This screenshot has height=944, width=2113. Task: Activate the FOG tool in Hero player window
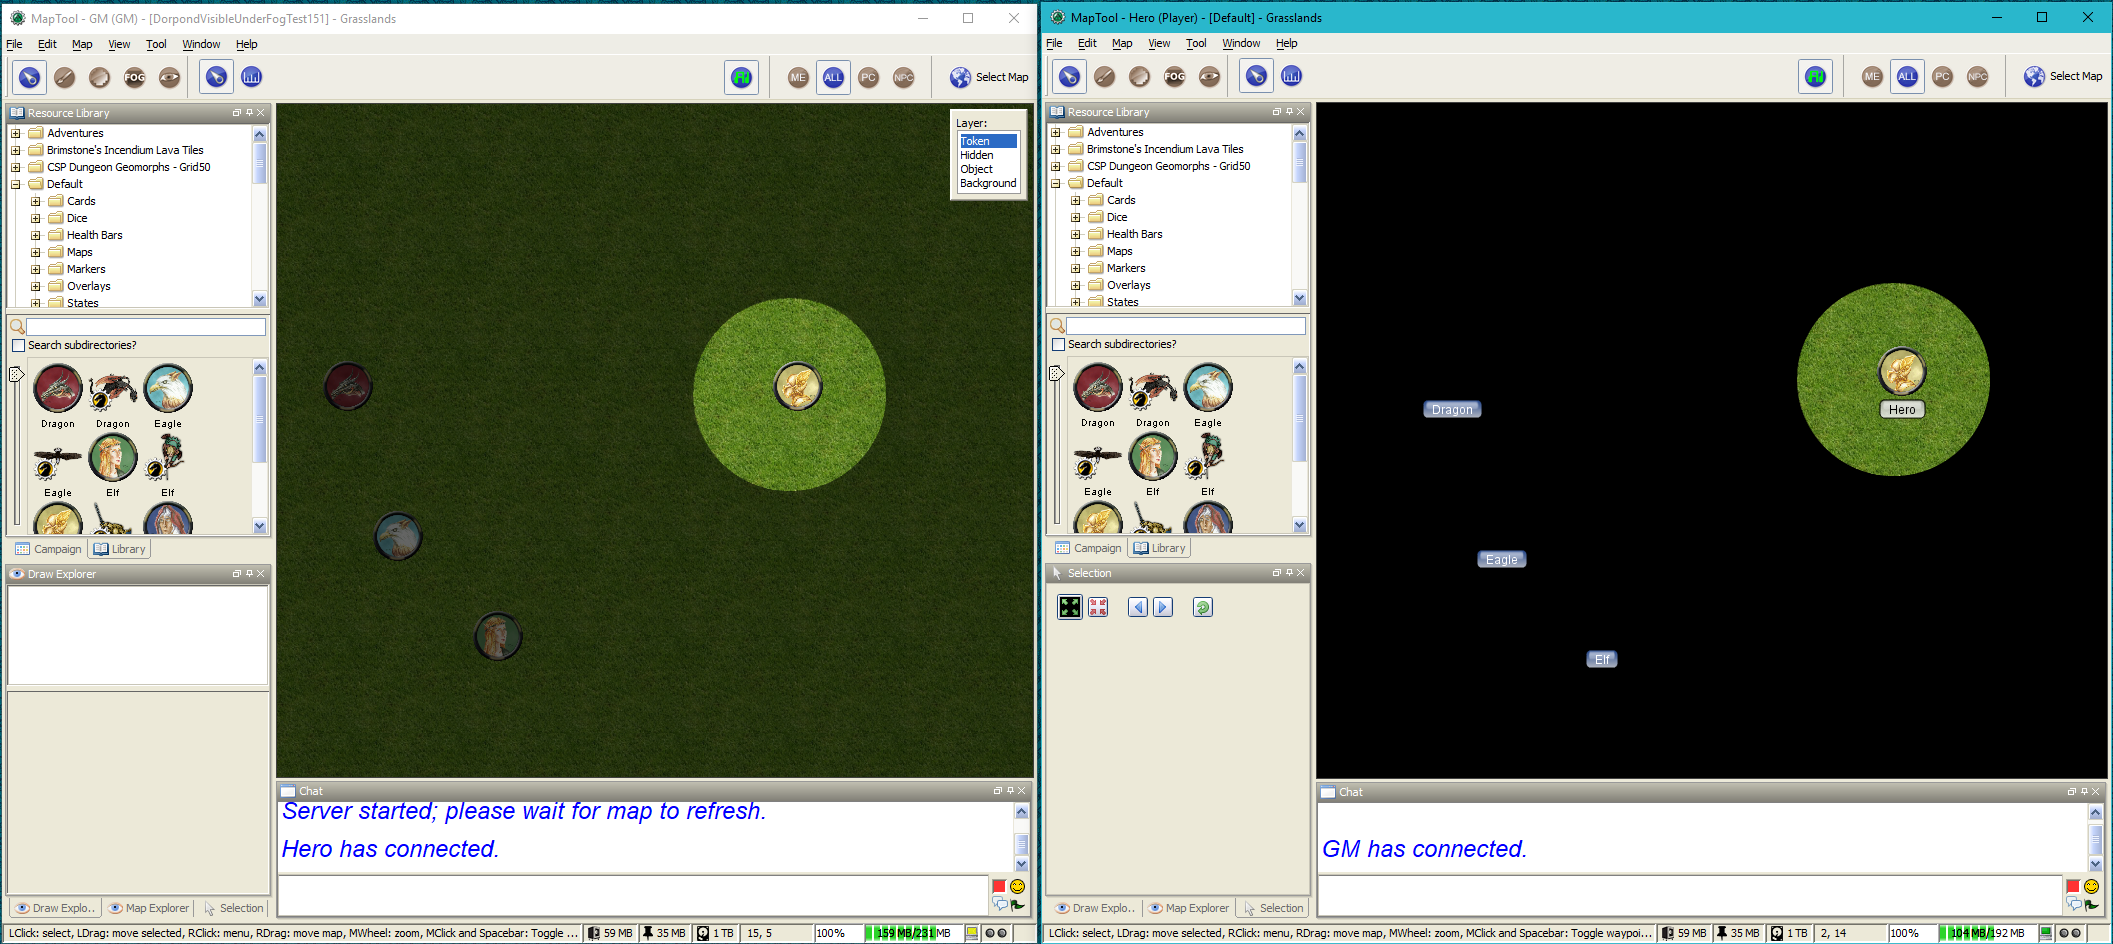pos(1174,76)
